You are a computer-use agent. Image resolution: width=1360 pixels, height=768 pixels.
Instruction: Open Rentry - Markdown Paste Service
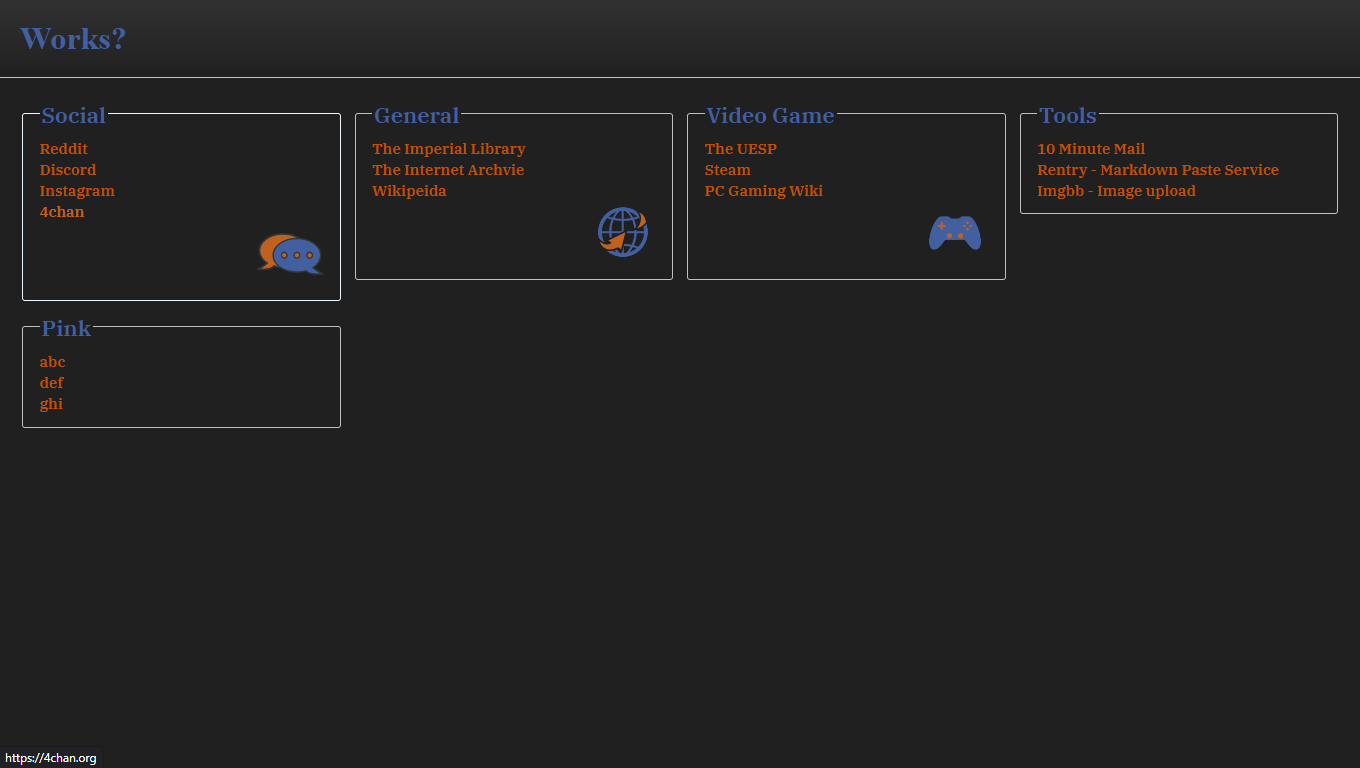click(x=1158, y=170)
